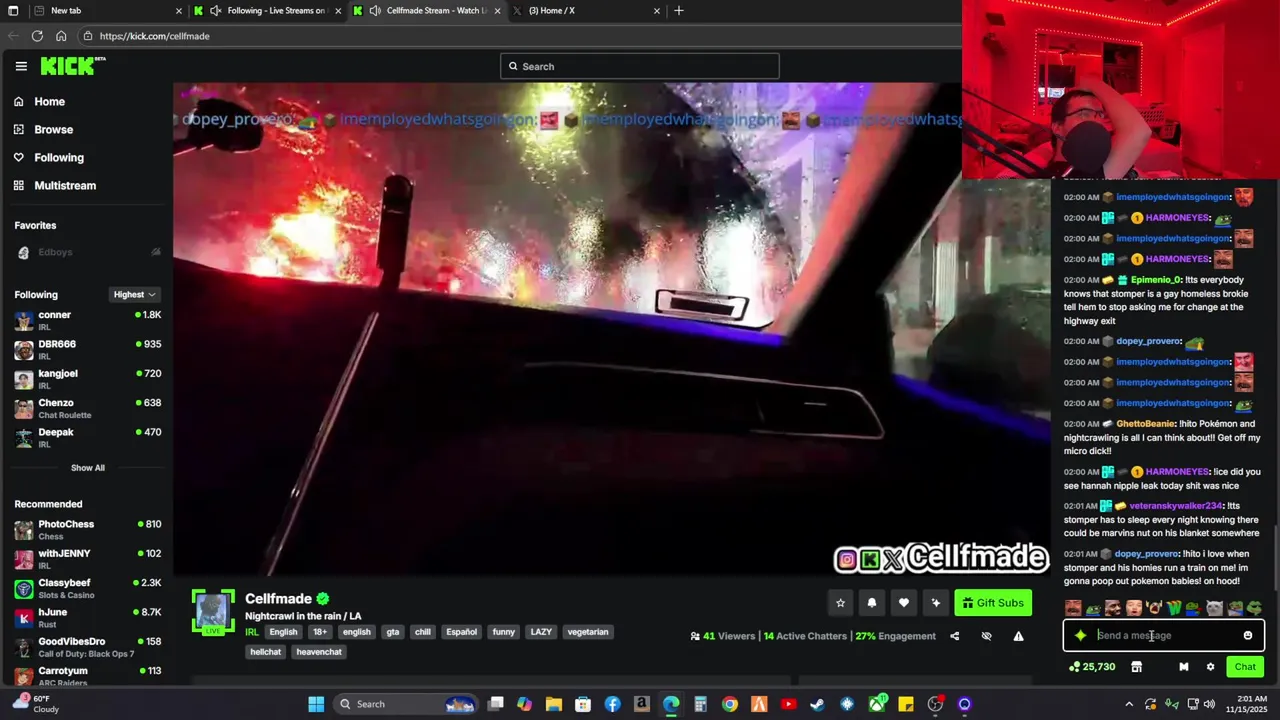Refresh the browser page
The image size is (1280, 720).
point(37,36)
